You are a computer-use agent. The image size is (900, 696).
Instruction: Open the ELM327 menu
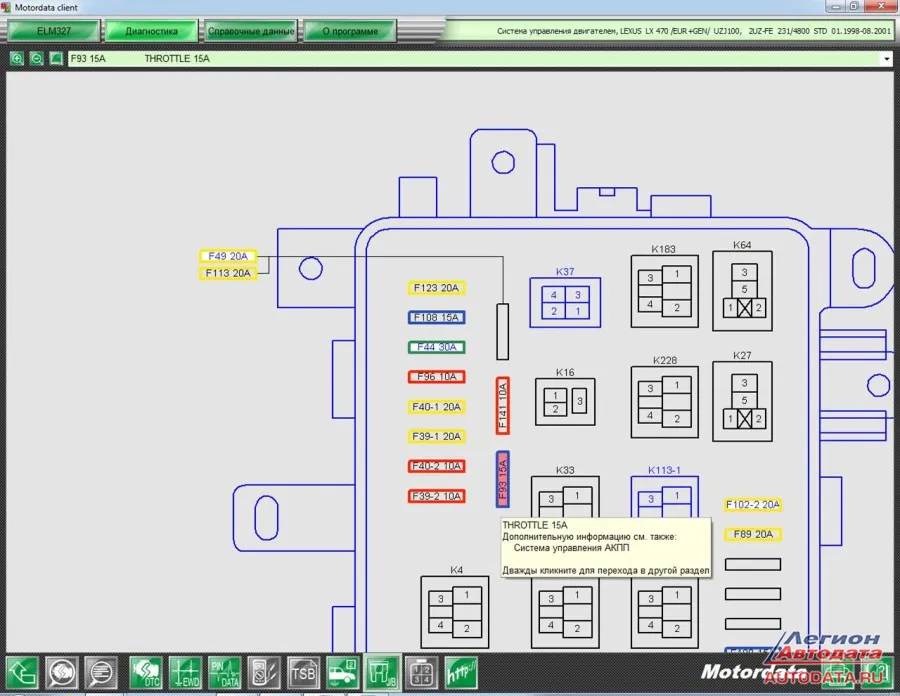54,31
